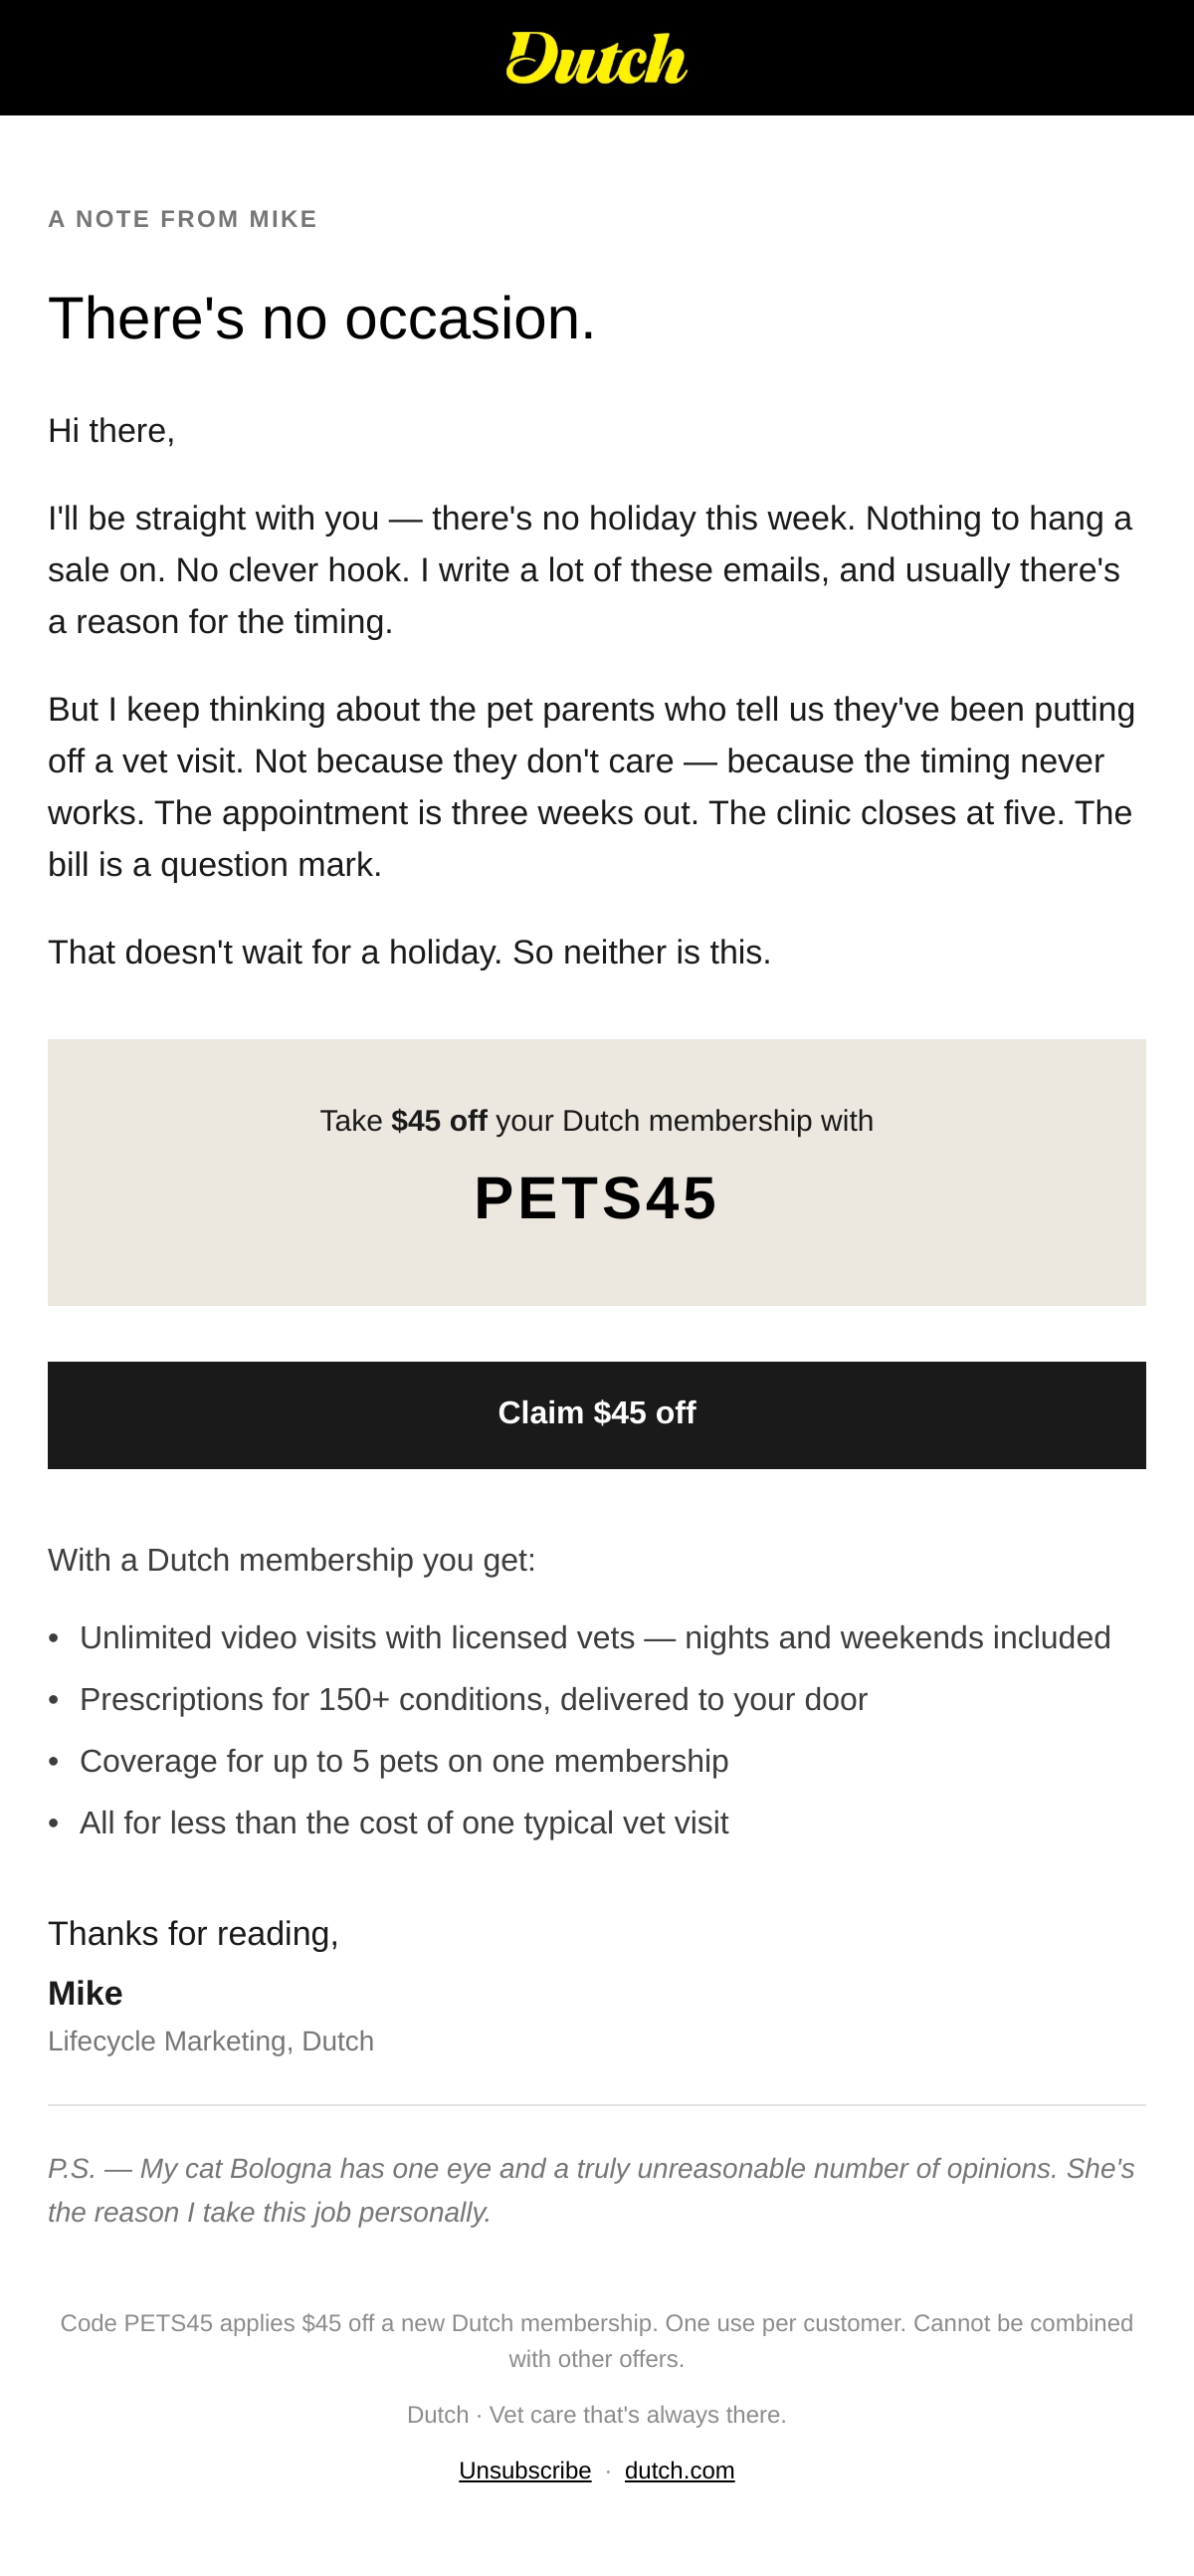1194x2576 pixels.
Task: Click Mike's bold signature name
Action: click(85, 1993)
